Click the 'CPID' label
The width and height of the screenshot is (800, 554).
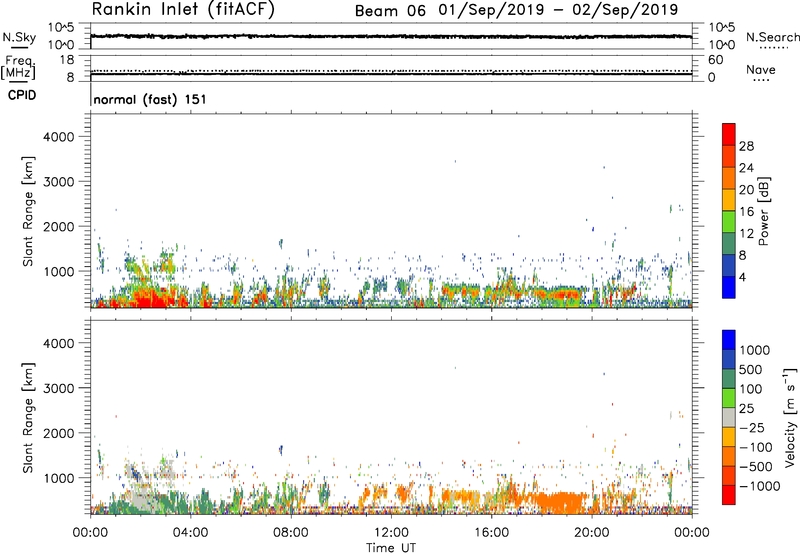coord(22,95)
